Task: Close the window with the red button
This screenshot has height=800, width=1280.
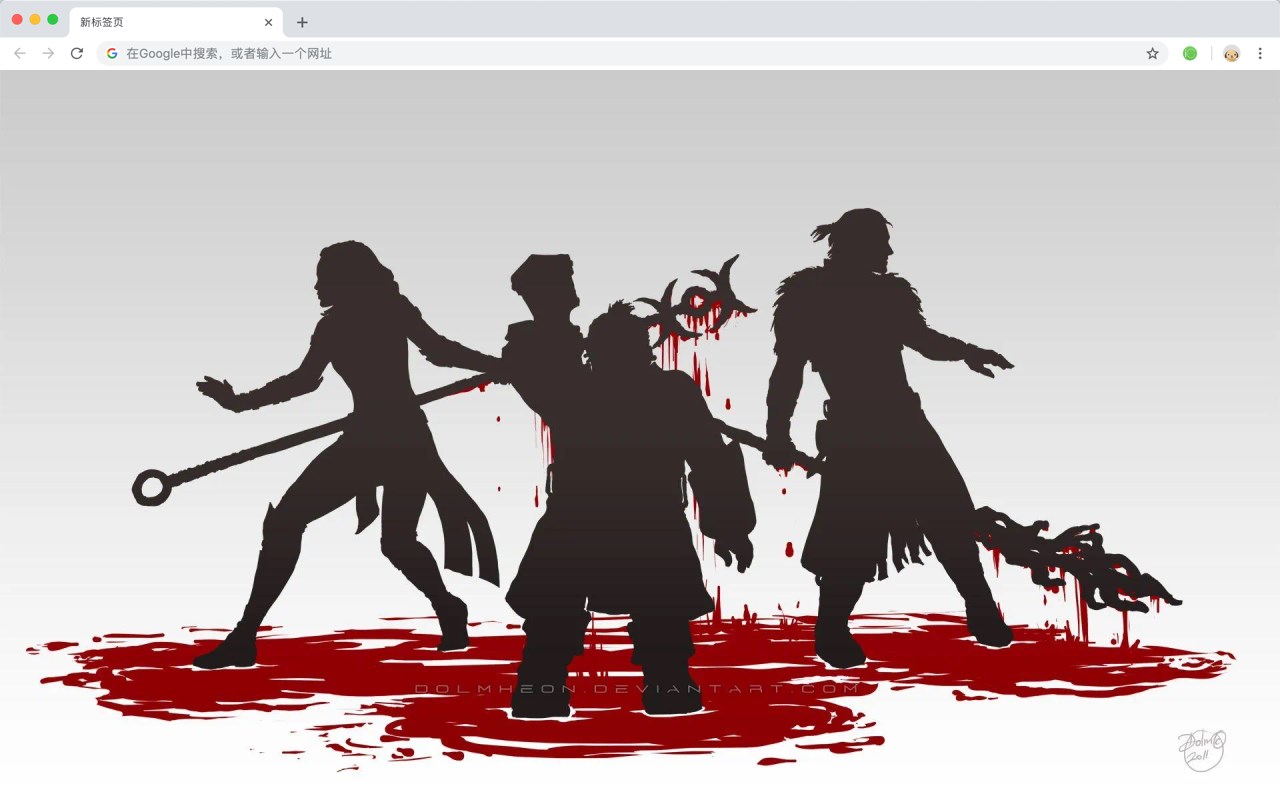Action: (x=17, y=19)
